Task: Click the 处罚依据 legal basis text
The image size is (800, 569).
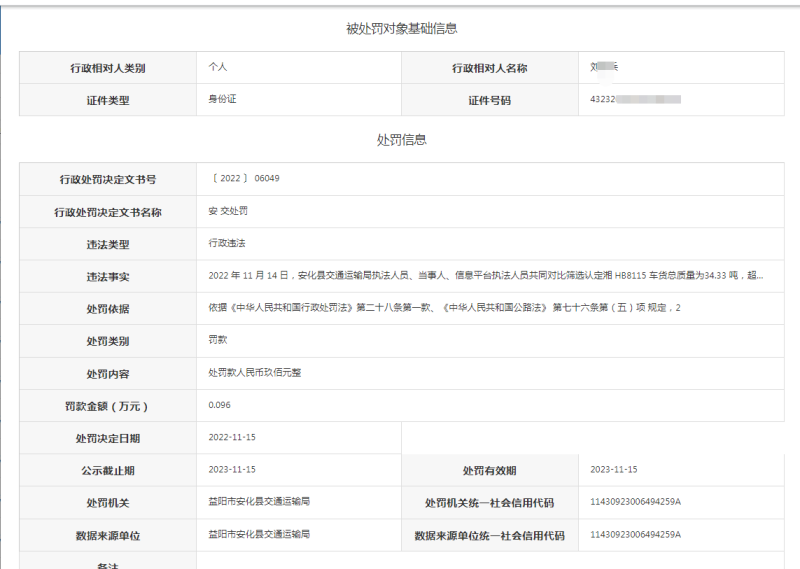Action: tap(444, 307)
